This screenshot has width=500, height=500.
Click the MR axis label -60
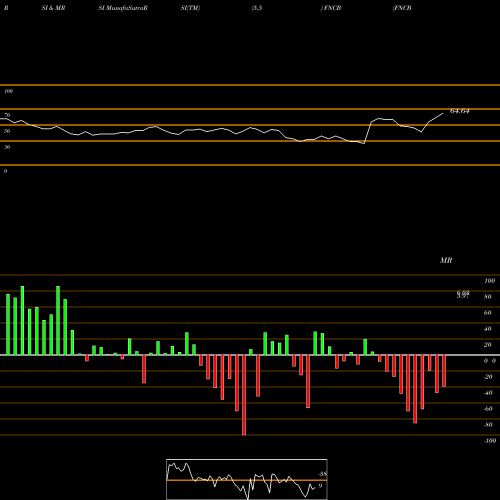(x=488, y=409)
